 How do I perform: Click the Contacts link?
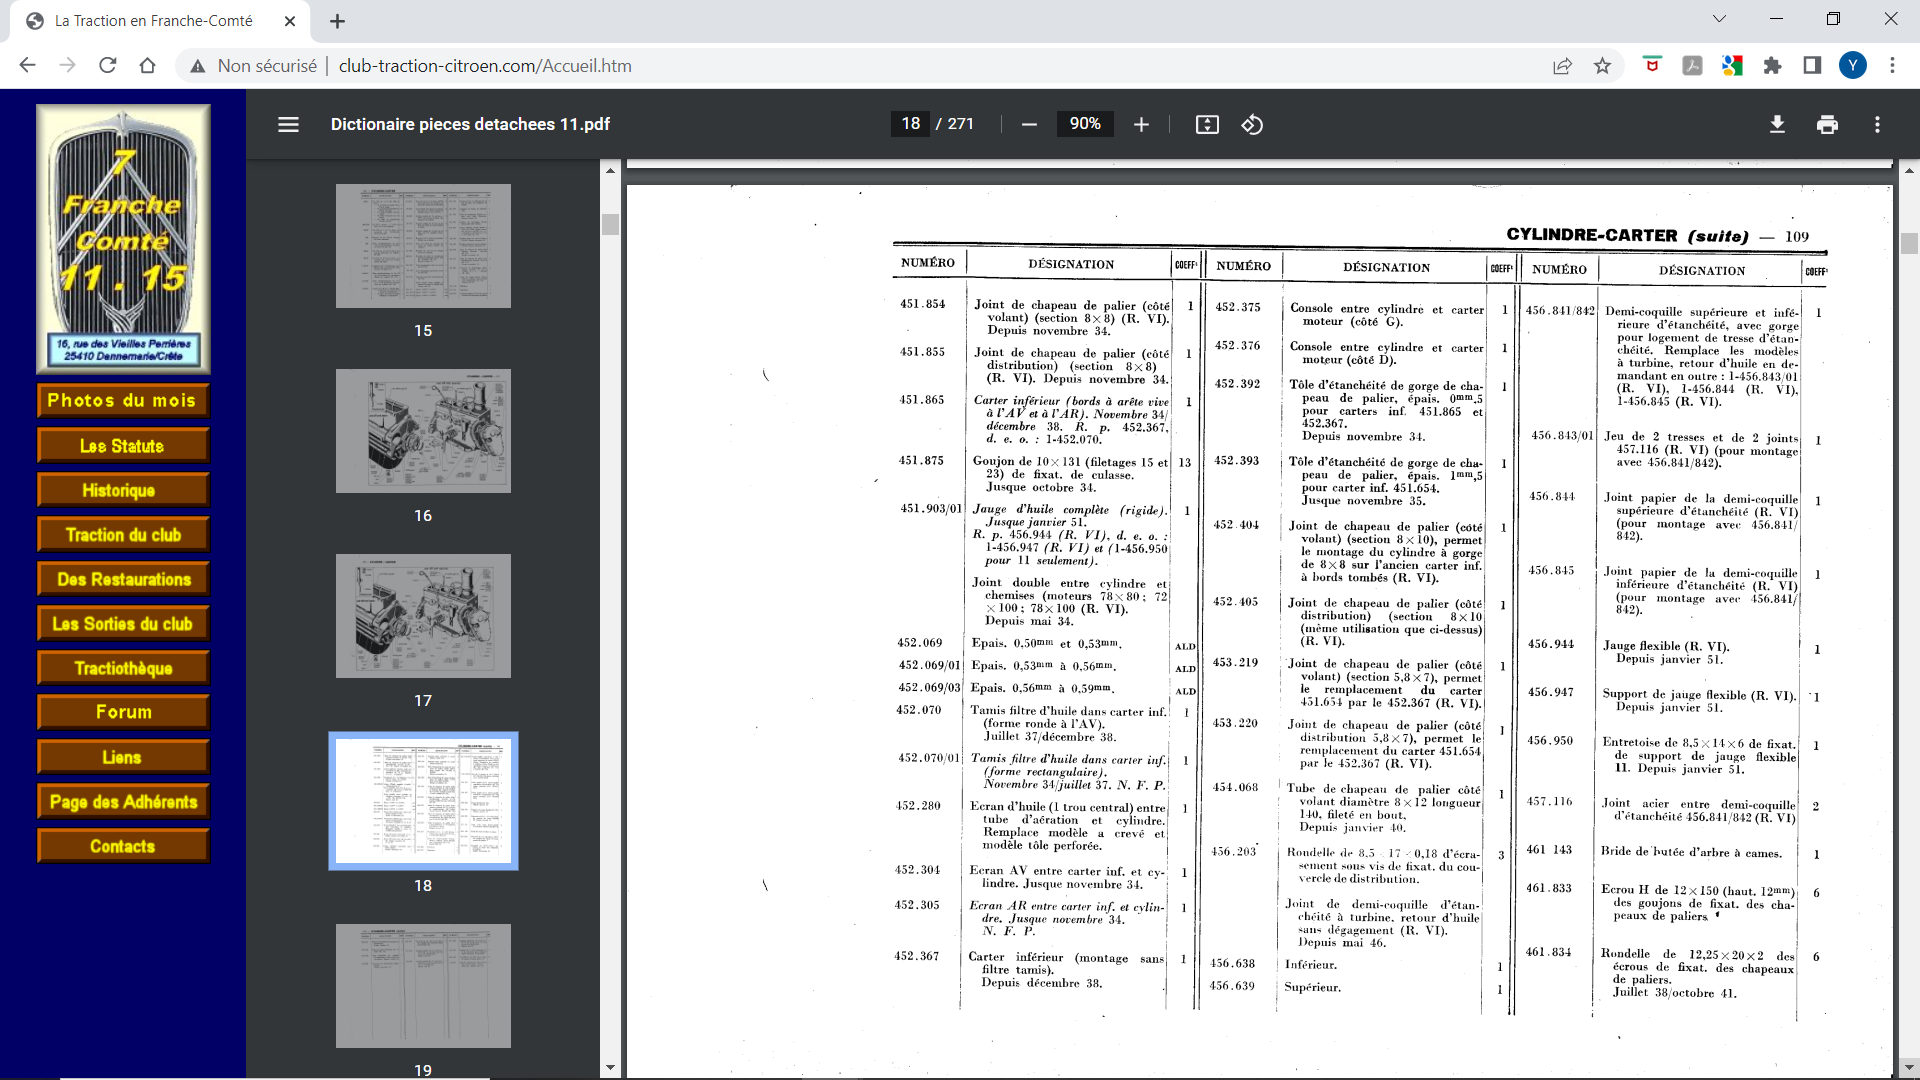pos(123,846)
